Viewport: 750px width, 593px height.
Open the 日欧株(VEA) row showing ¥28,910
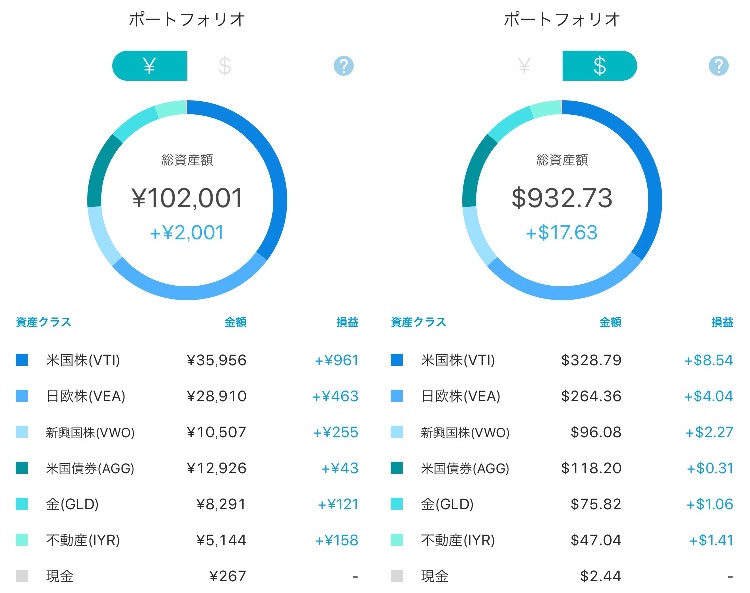tap(187, 396)
